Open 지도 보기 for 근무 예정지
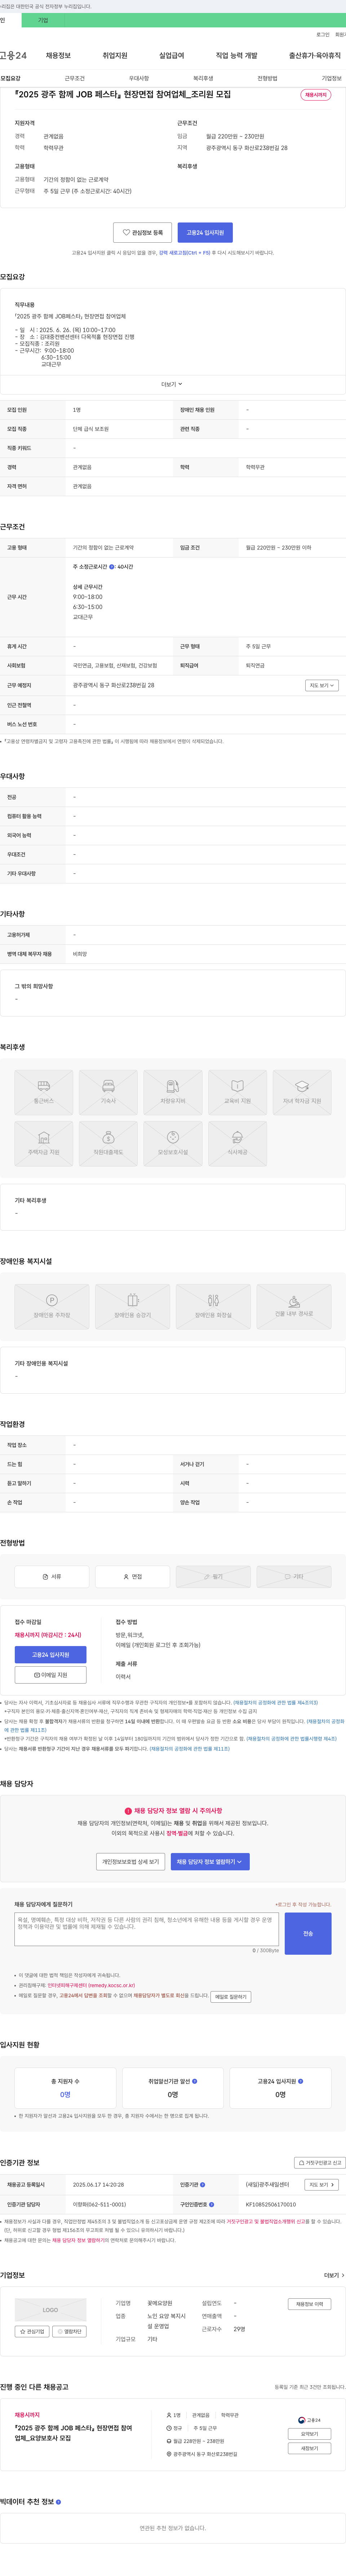The image size is (346, 2576). coord(322,685)
